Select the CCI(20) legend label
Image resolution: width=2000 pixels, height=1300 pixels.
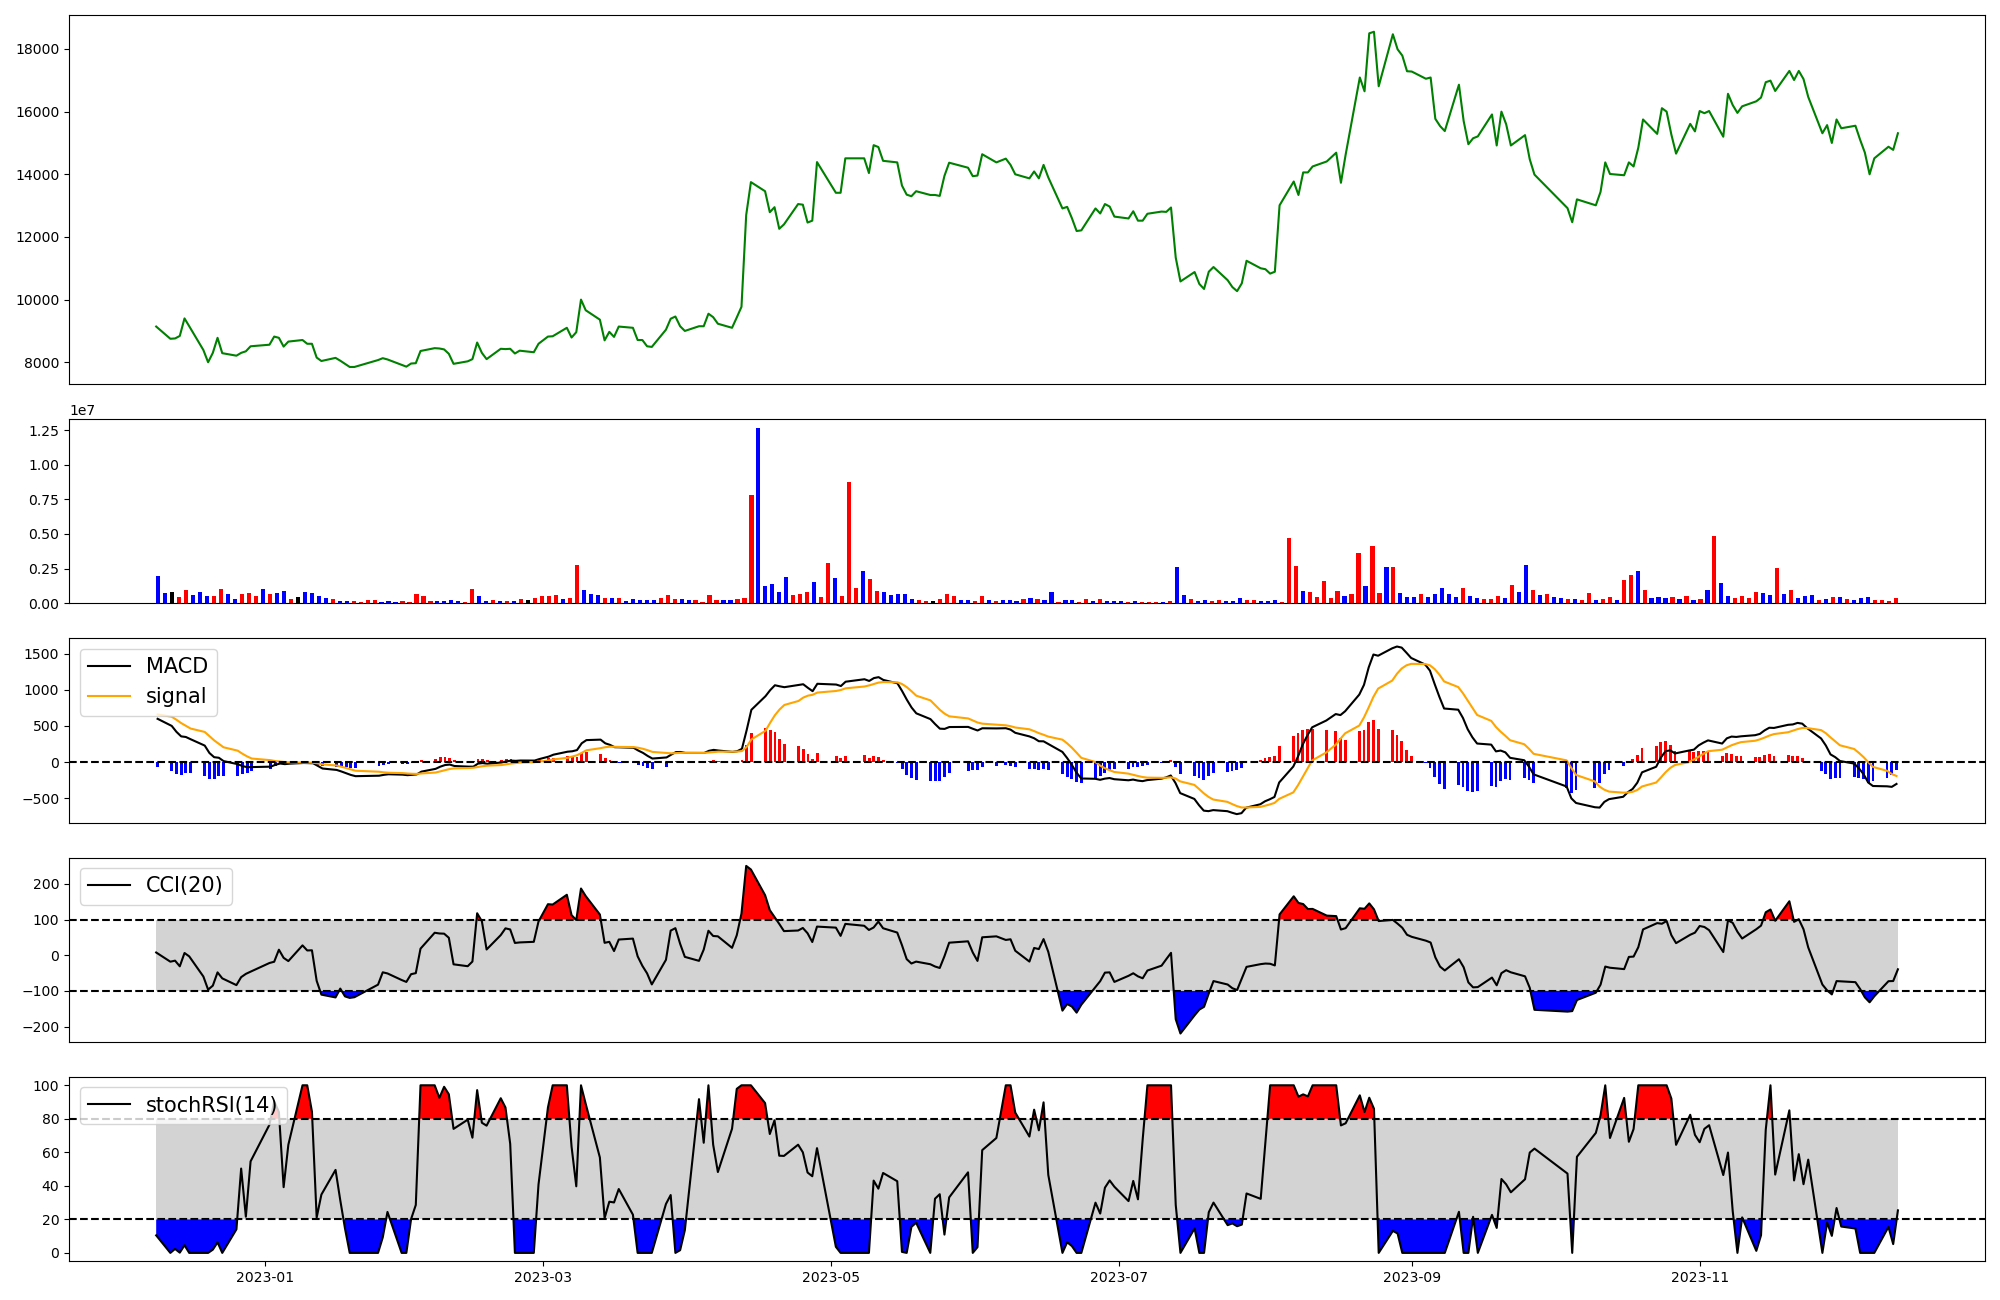tap(184, 885)
